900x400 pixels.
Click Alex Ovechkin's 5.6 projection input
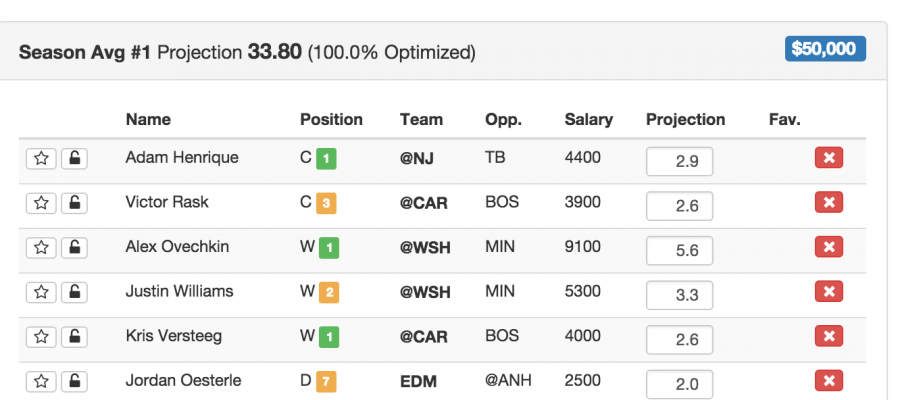679,251
